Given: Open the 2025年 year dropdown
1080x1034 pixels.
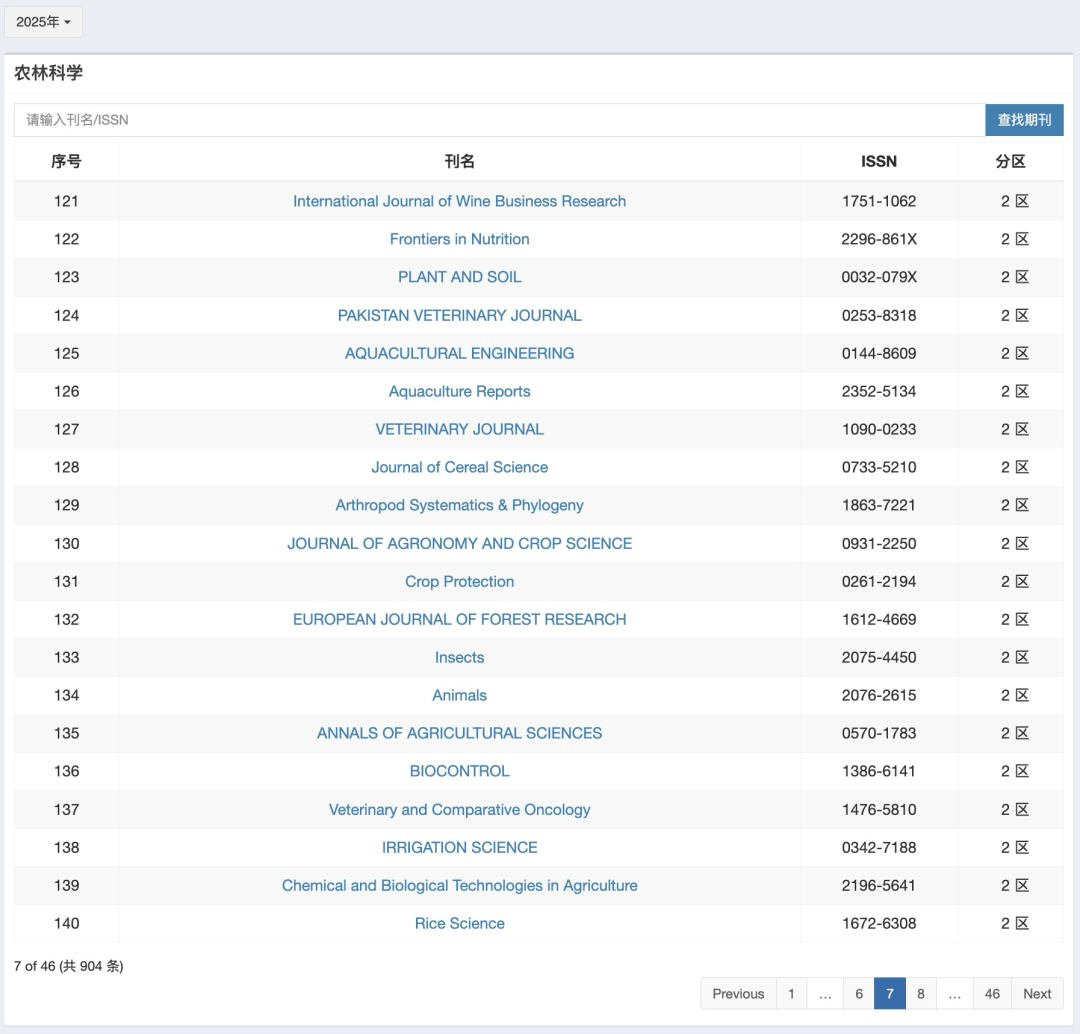Looking at the screenshot, I should pyautogui.click(x=43, y=22).
